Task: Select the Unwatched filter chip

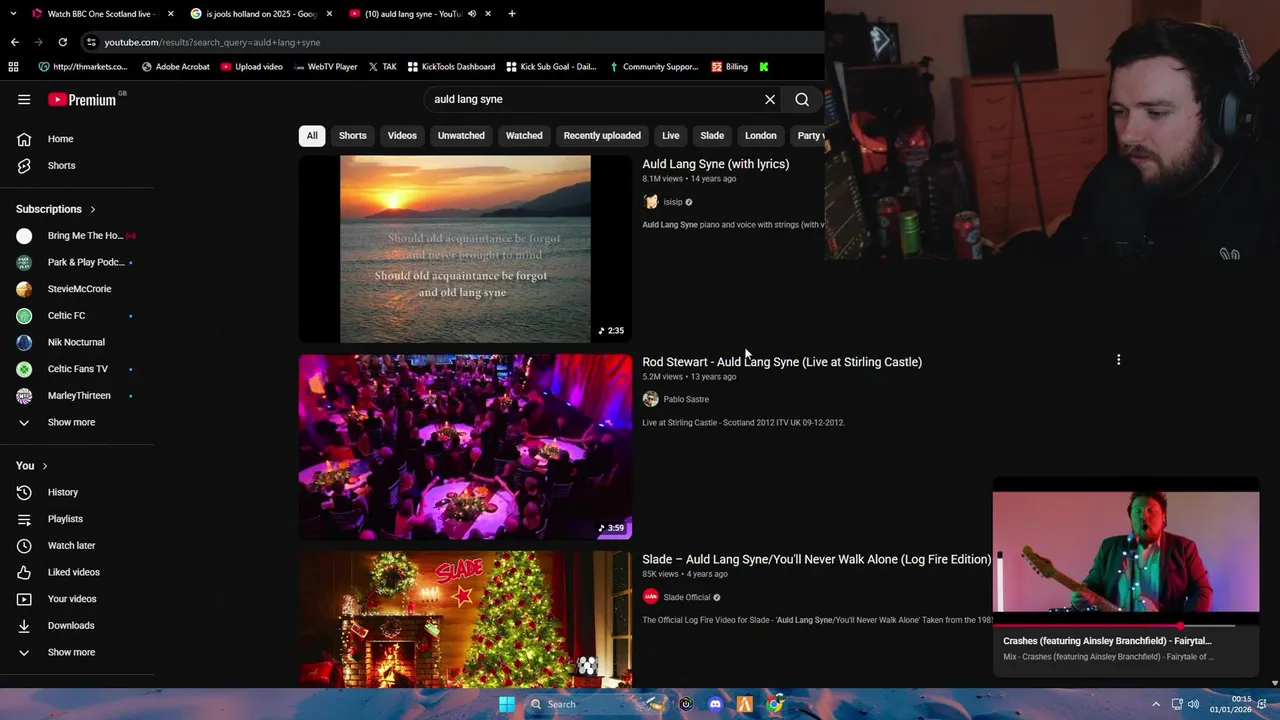Action: pos(461,135)
